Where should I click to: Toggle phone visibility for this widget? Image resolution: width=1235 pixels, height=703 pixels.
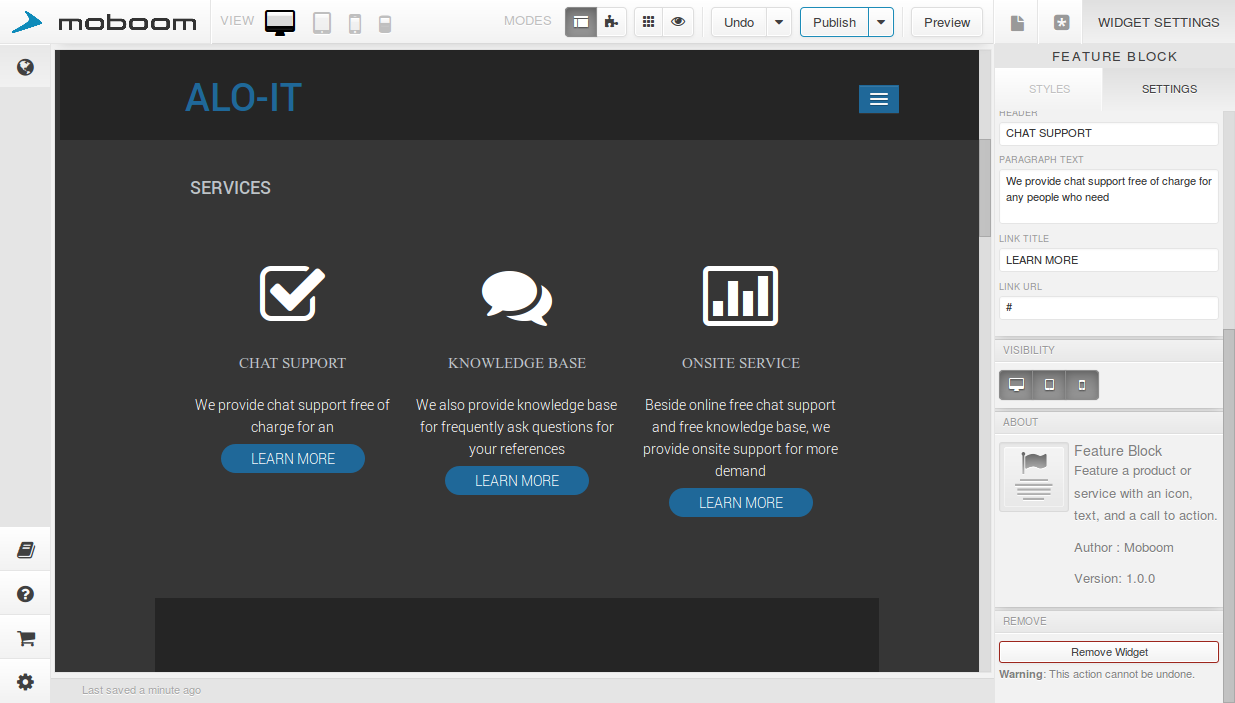pyautogui.click(x=1081, y=385)
